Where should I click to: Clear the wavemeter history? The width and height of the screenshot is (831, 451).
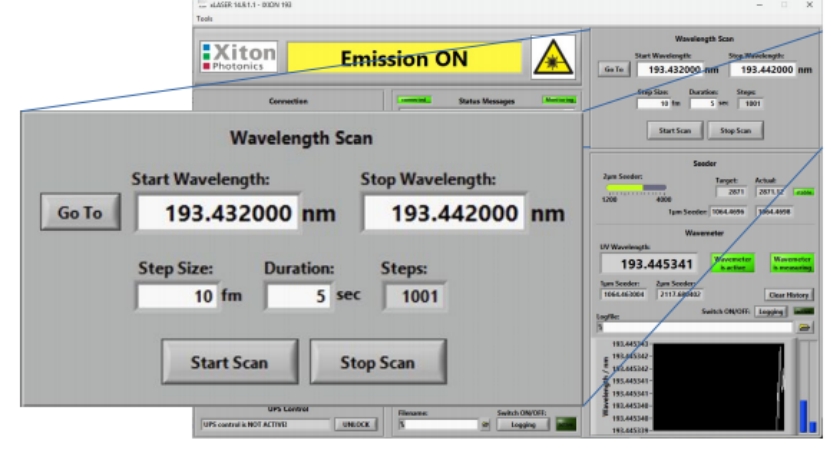coord(789,295)
